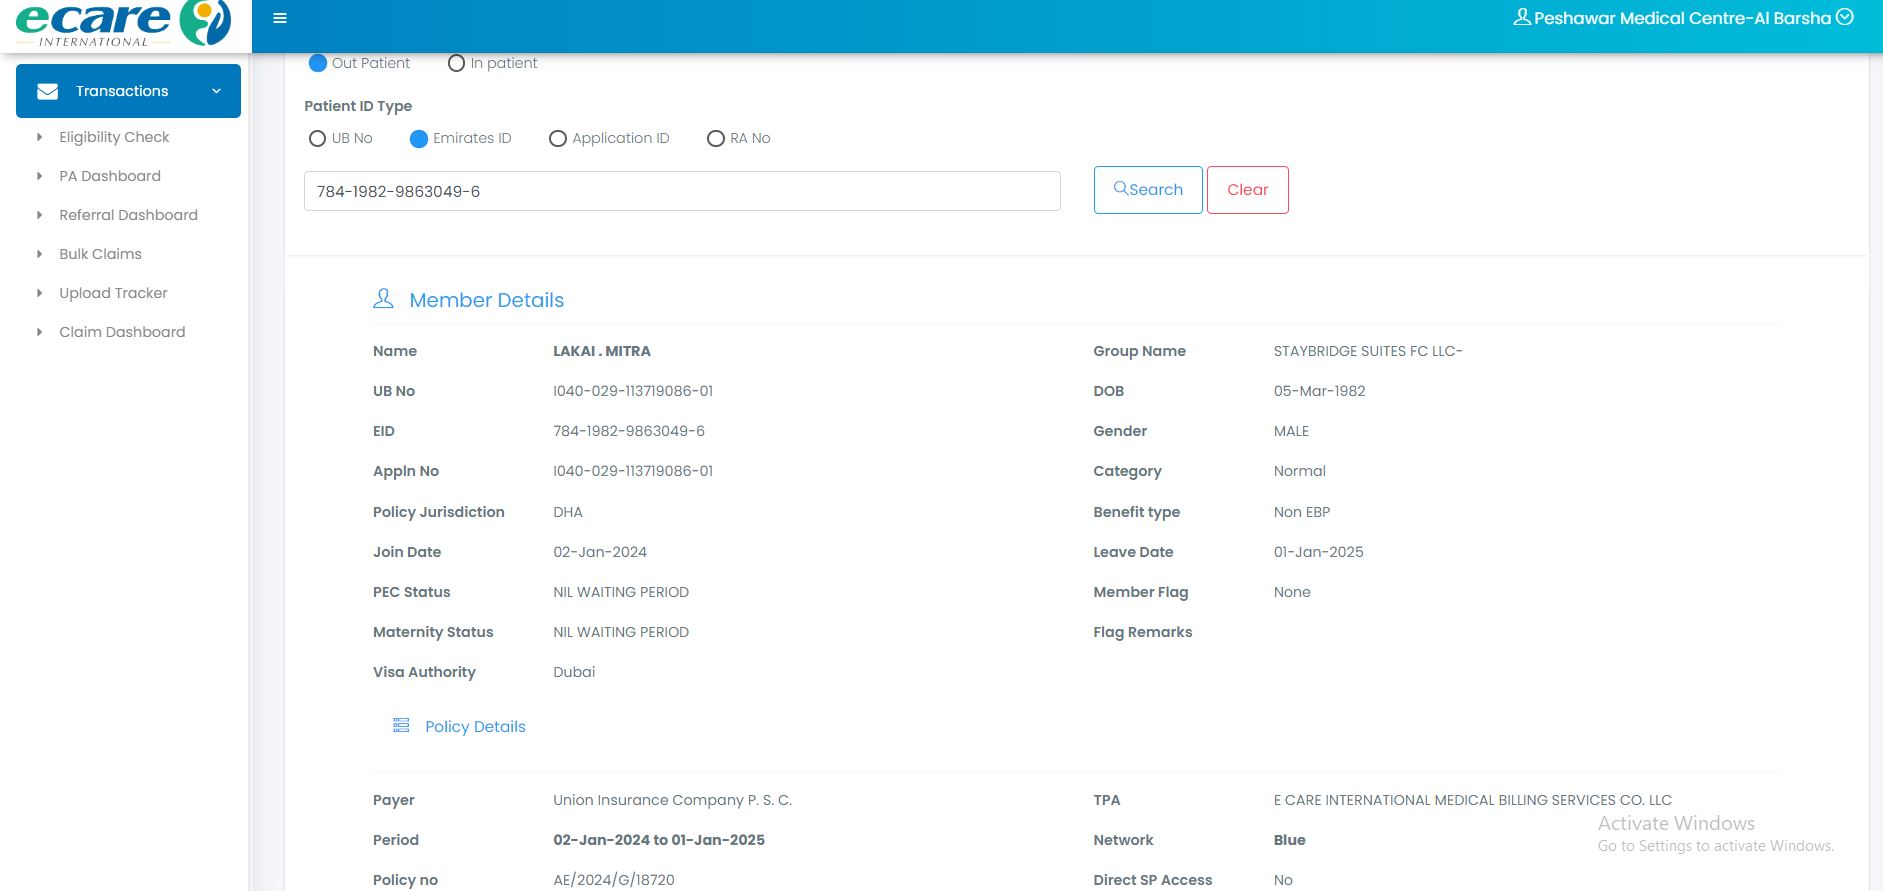Choose UB No as patient ID type
1883x891 pixels.
(x=317, y=139)
